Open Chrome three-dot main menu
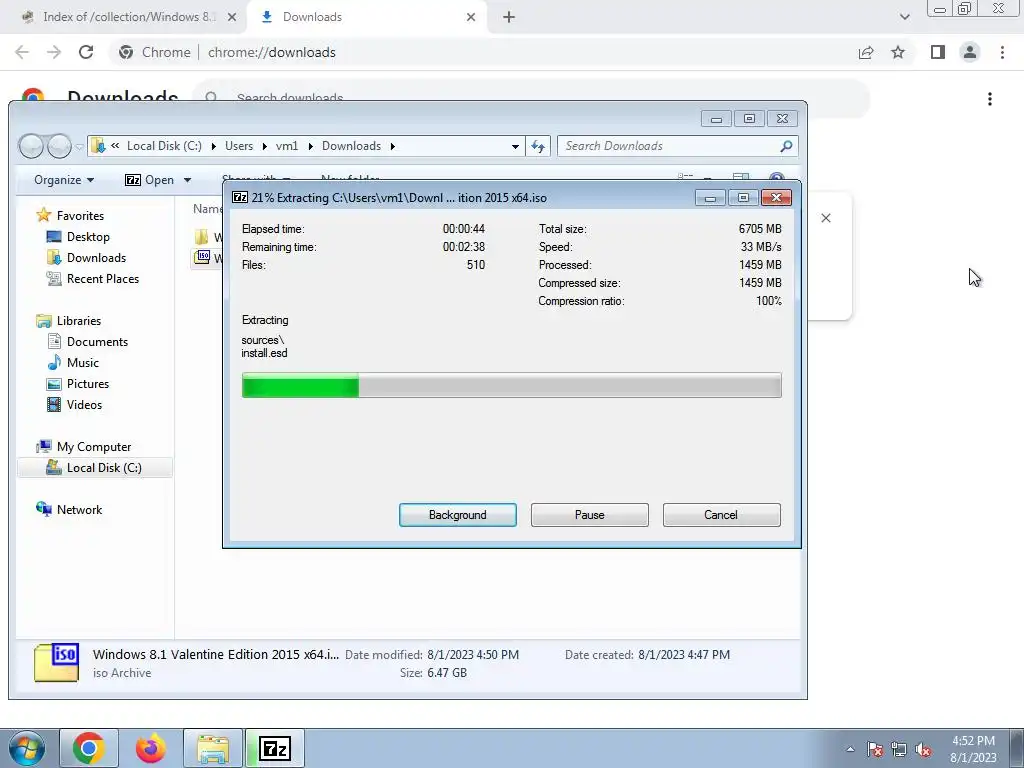The height and width of the screenshot is (768, 1024). click(x=1002, y=52)
